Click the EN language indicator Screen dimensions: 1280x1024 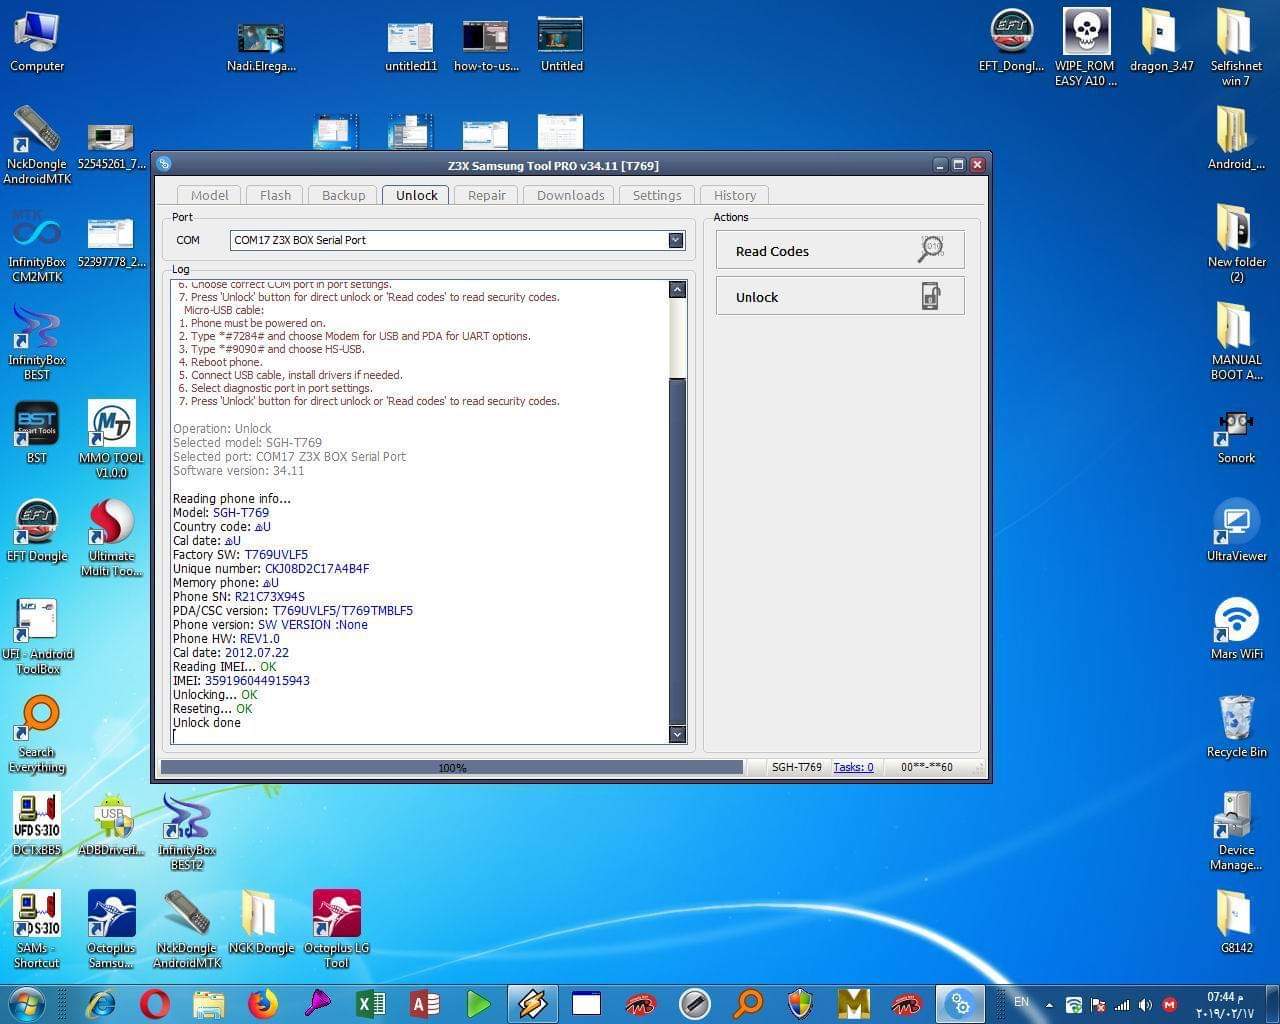pos(1021,1001)
